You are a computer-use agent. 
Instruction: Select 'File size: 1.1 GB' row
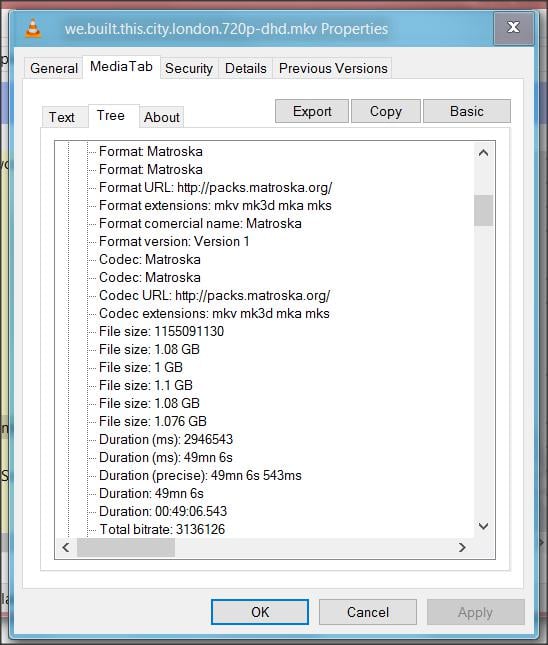click(146, 385)
